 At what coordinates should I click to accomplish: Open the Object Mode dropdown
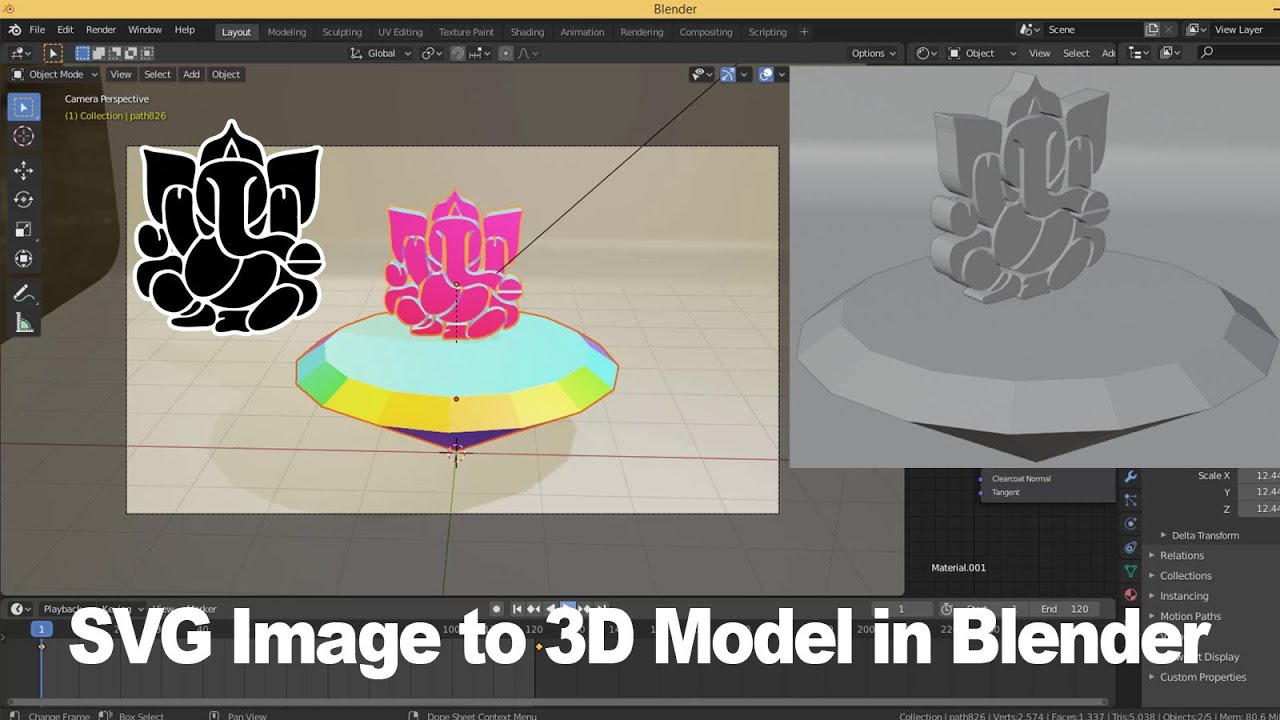(x=55, y=74)
